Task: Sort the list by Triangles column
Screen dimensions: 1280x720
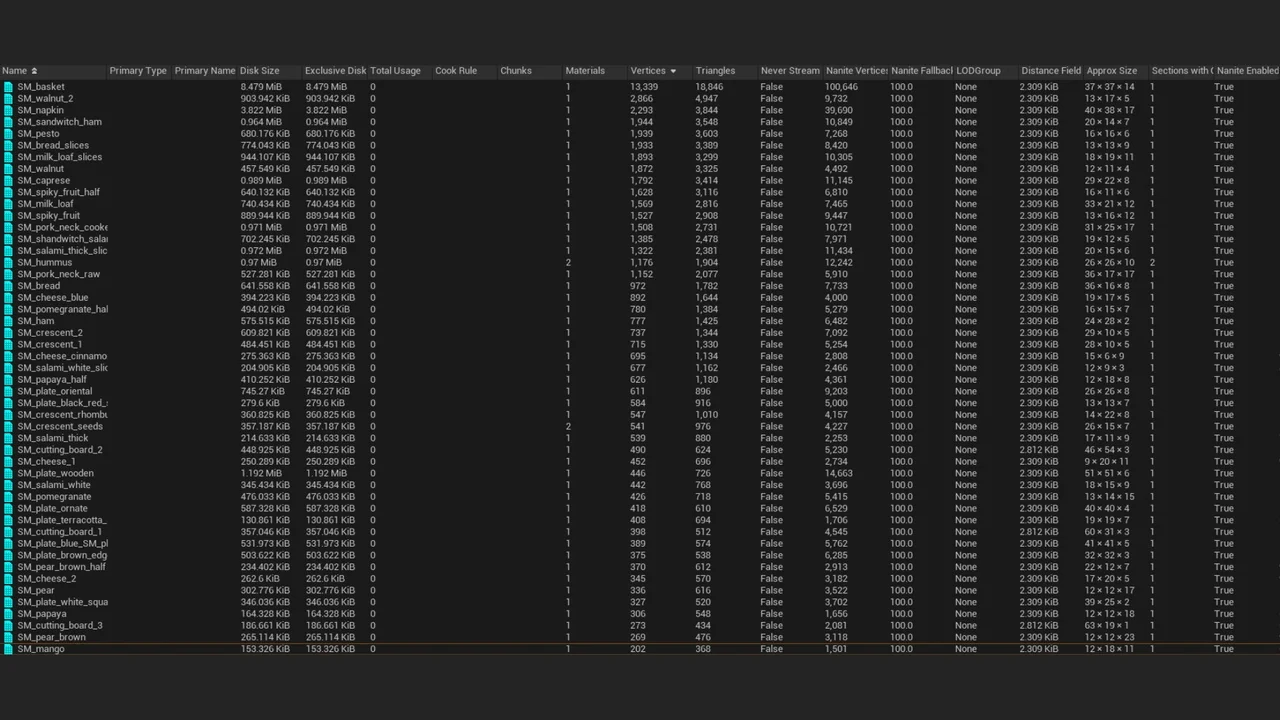Action: click(x=715, y=71)
